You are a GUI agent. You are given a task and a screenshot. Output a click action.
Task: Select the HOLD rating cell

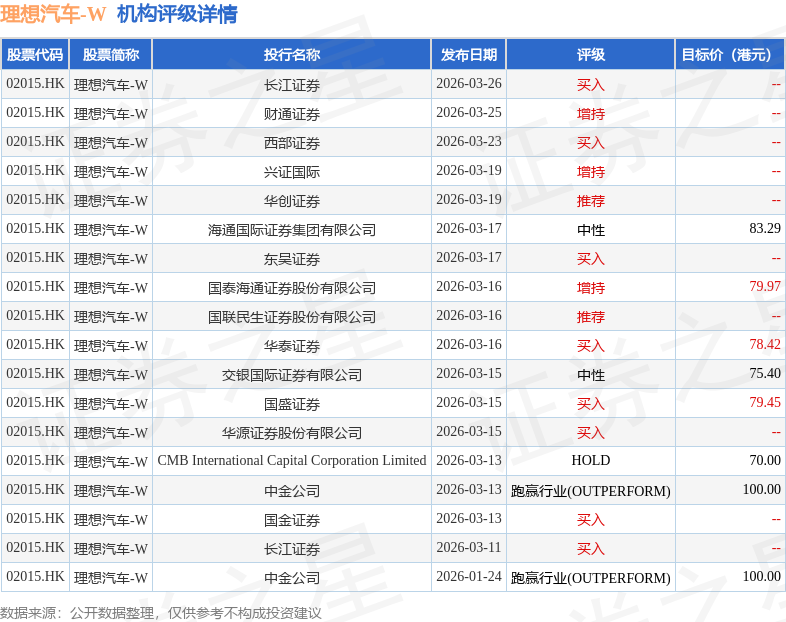tap(590, 461)
